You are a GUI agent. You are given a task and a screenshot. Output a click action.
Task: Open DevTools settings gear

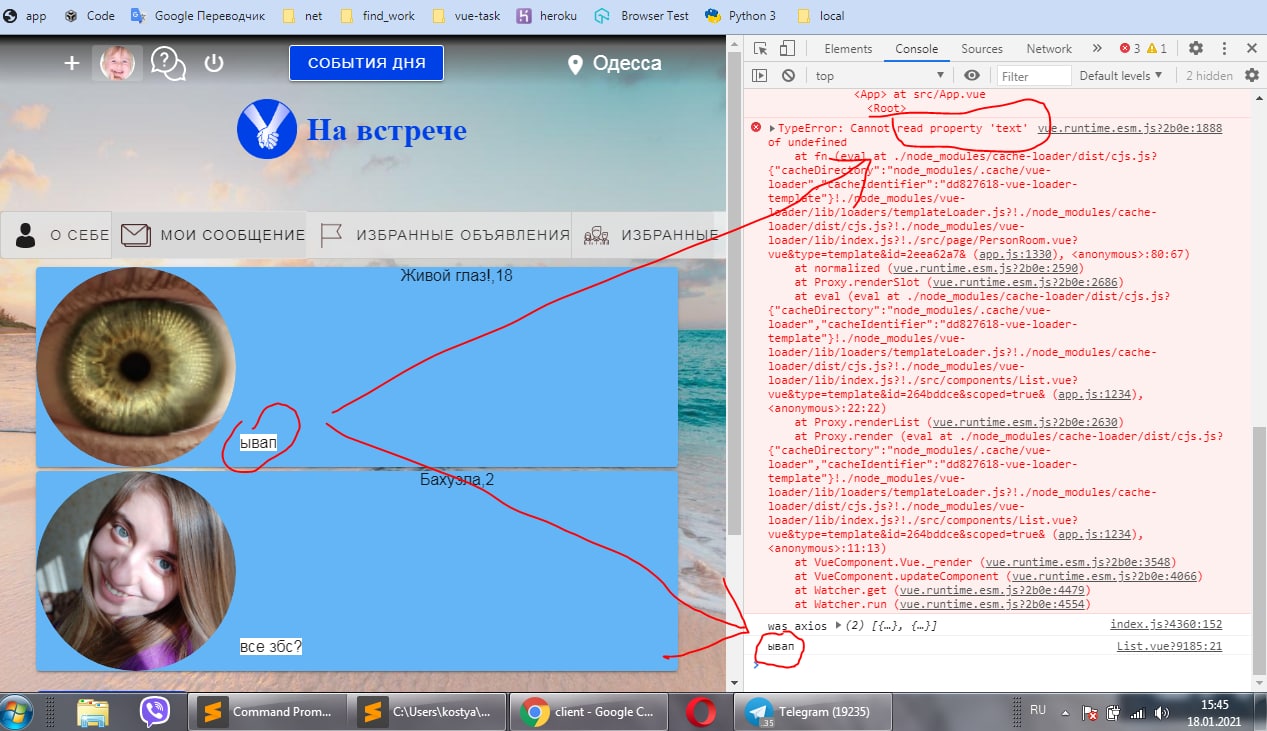coord(1195,48)
